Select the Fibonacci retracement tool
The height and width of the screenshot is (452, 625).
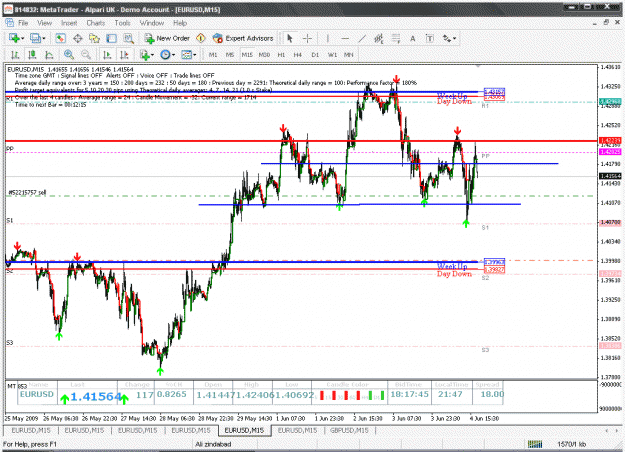coord(396,38)
